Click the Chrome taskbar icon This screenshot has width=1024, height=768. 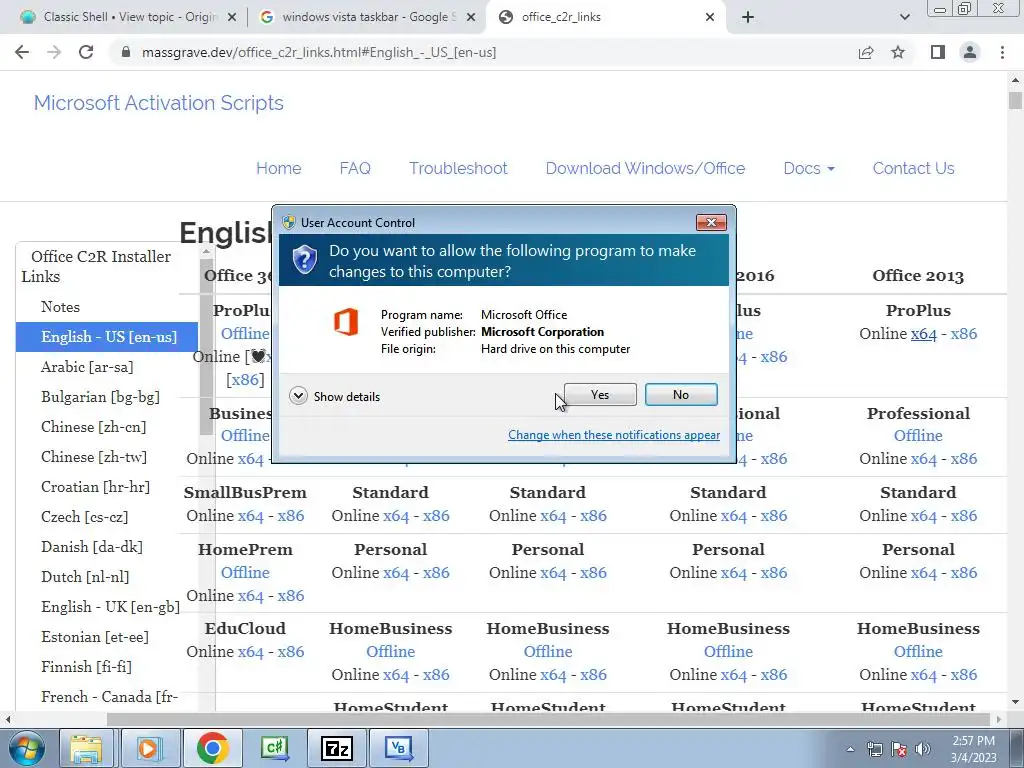coord(212,748)
